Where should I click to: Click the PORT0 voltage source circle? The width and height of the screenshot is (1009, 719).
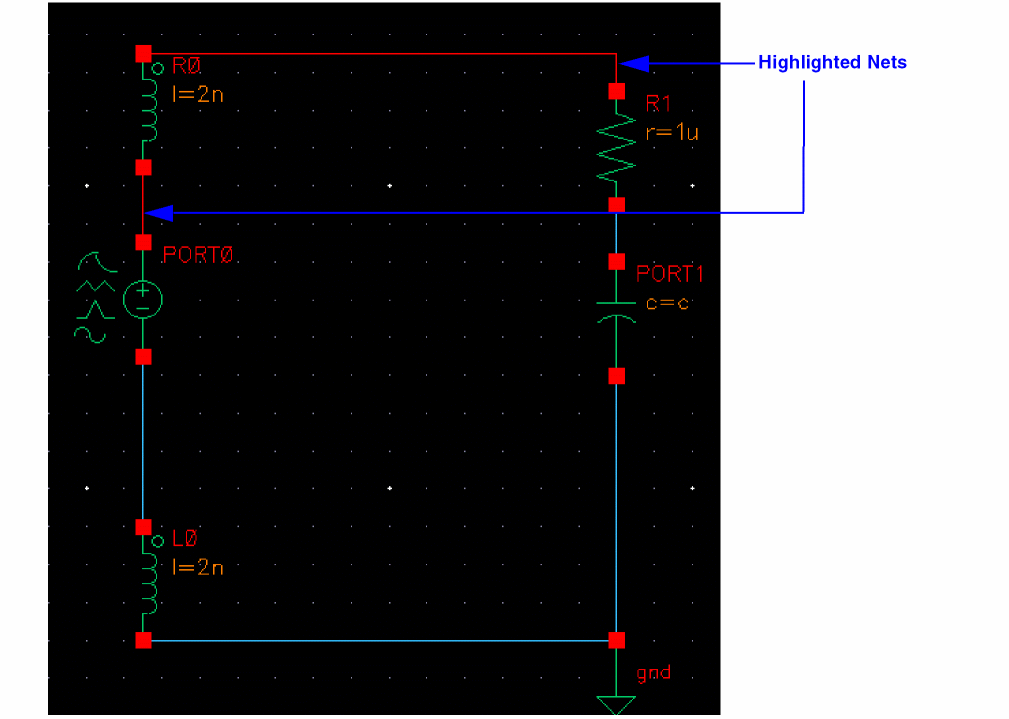tap(143, 299)
